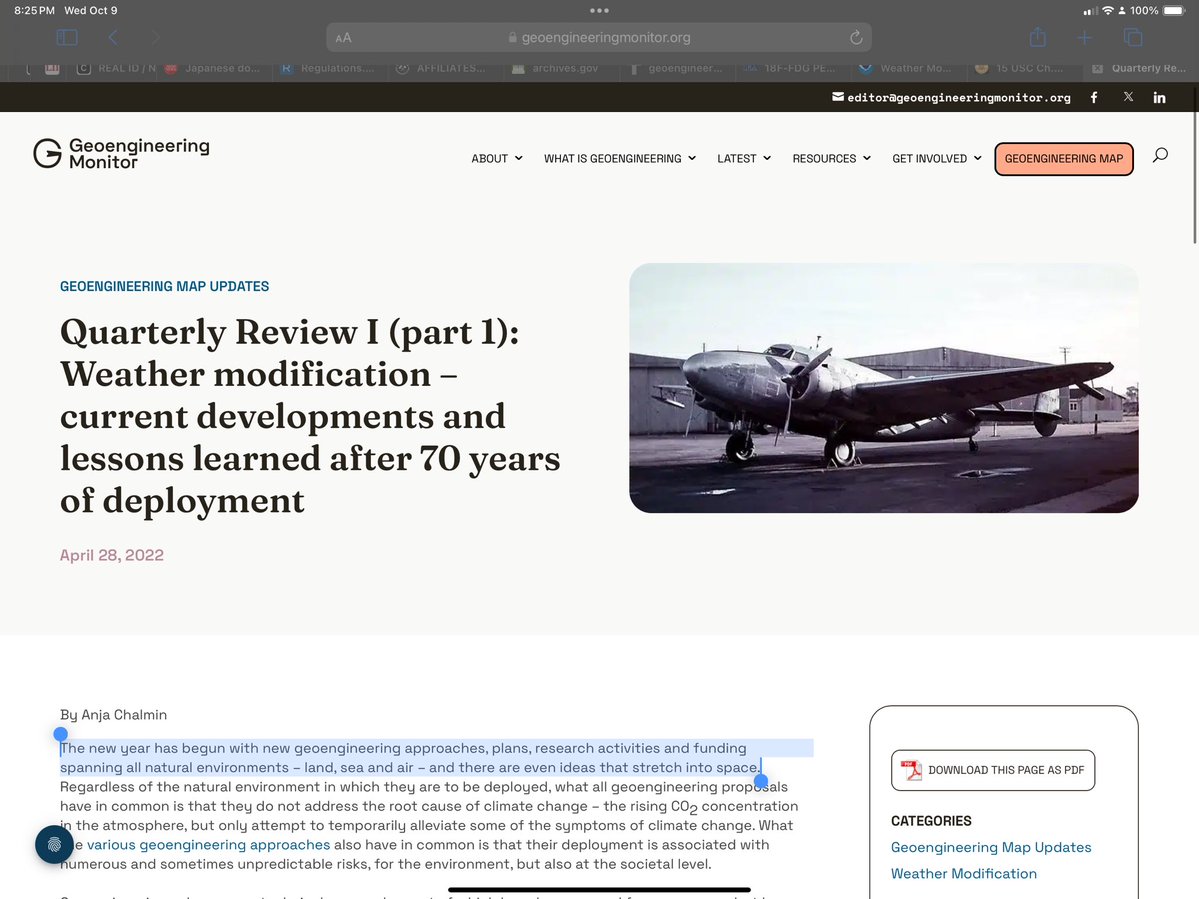Open the Safari share sheet

[x=1037, y=38]
